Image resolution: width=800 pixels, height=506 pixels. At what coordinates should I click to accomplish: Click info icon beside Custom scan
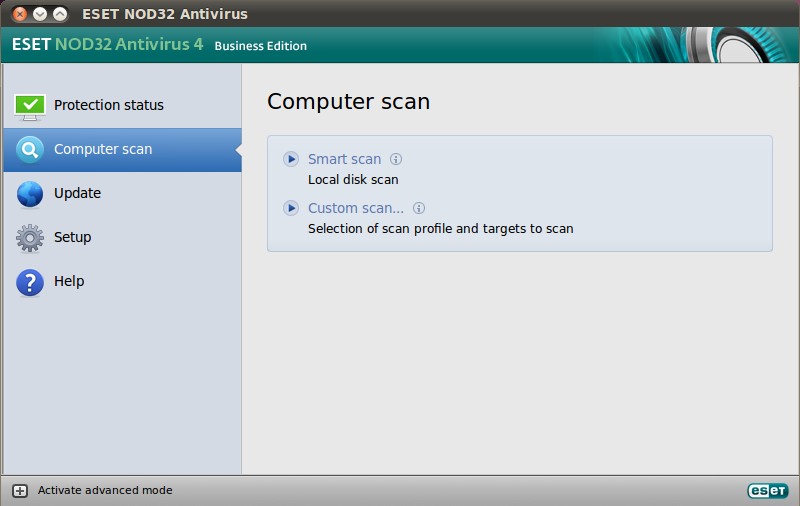click(x=419, y=208)
